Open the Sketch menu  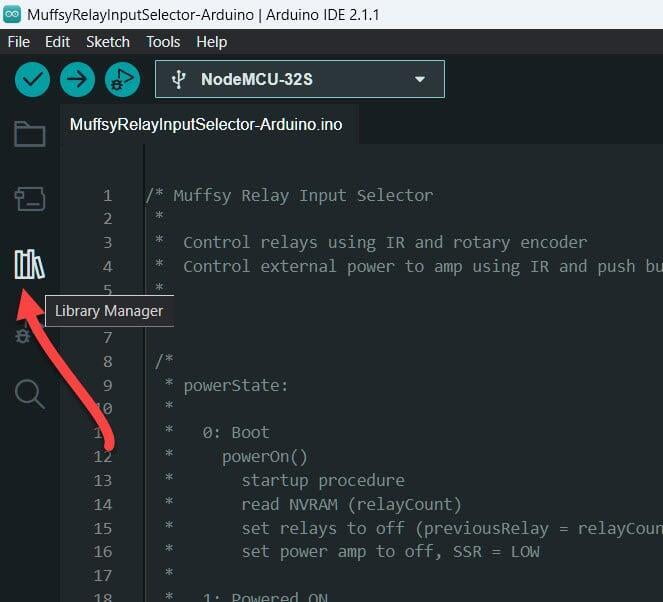click(x=108, y=42)
